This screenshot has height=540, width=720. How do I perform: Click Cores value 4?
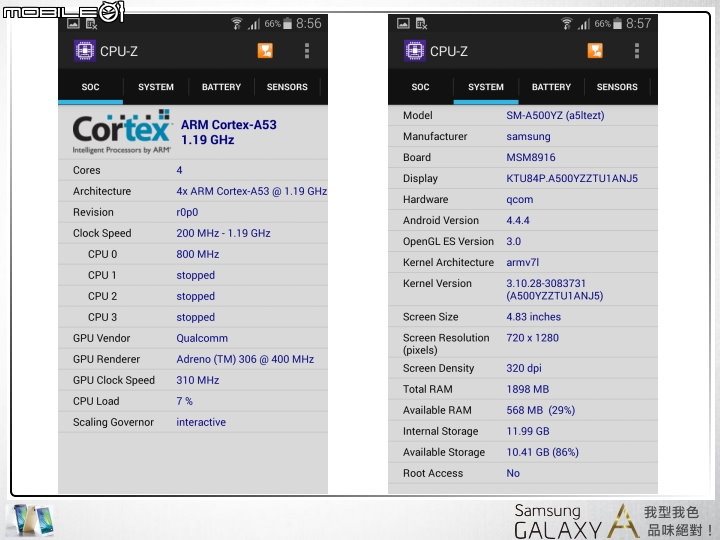180,170
